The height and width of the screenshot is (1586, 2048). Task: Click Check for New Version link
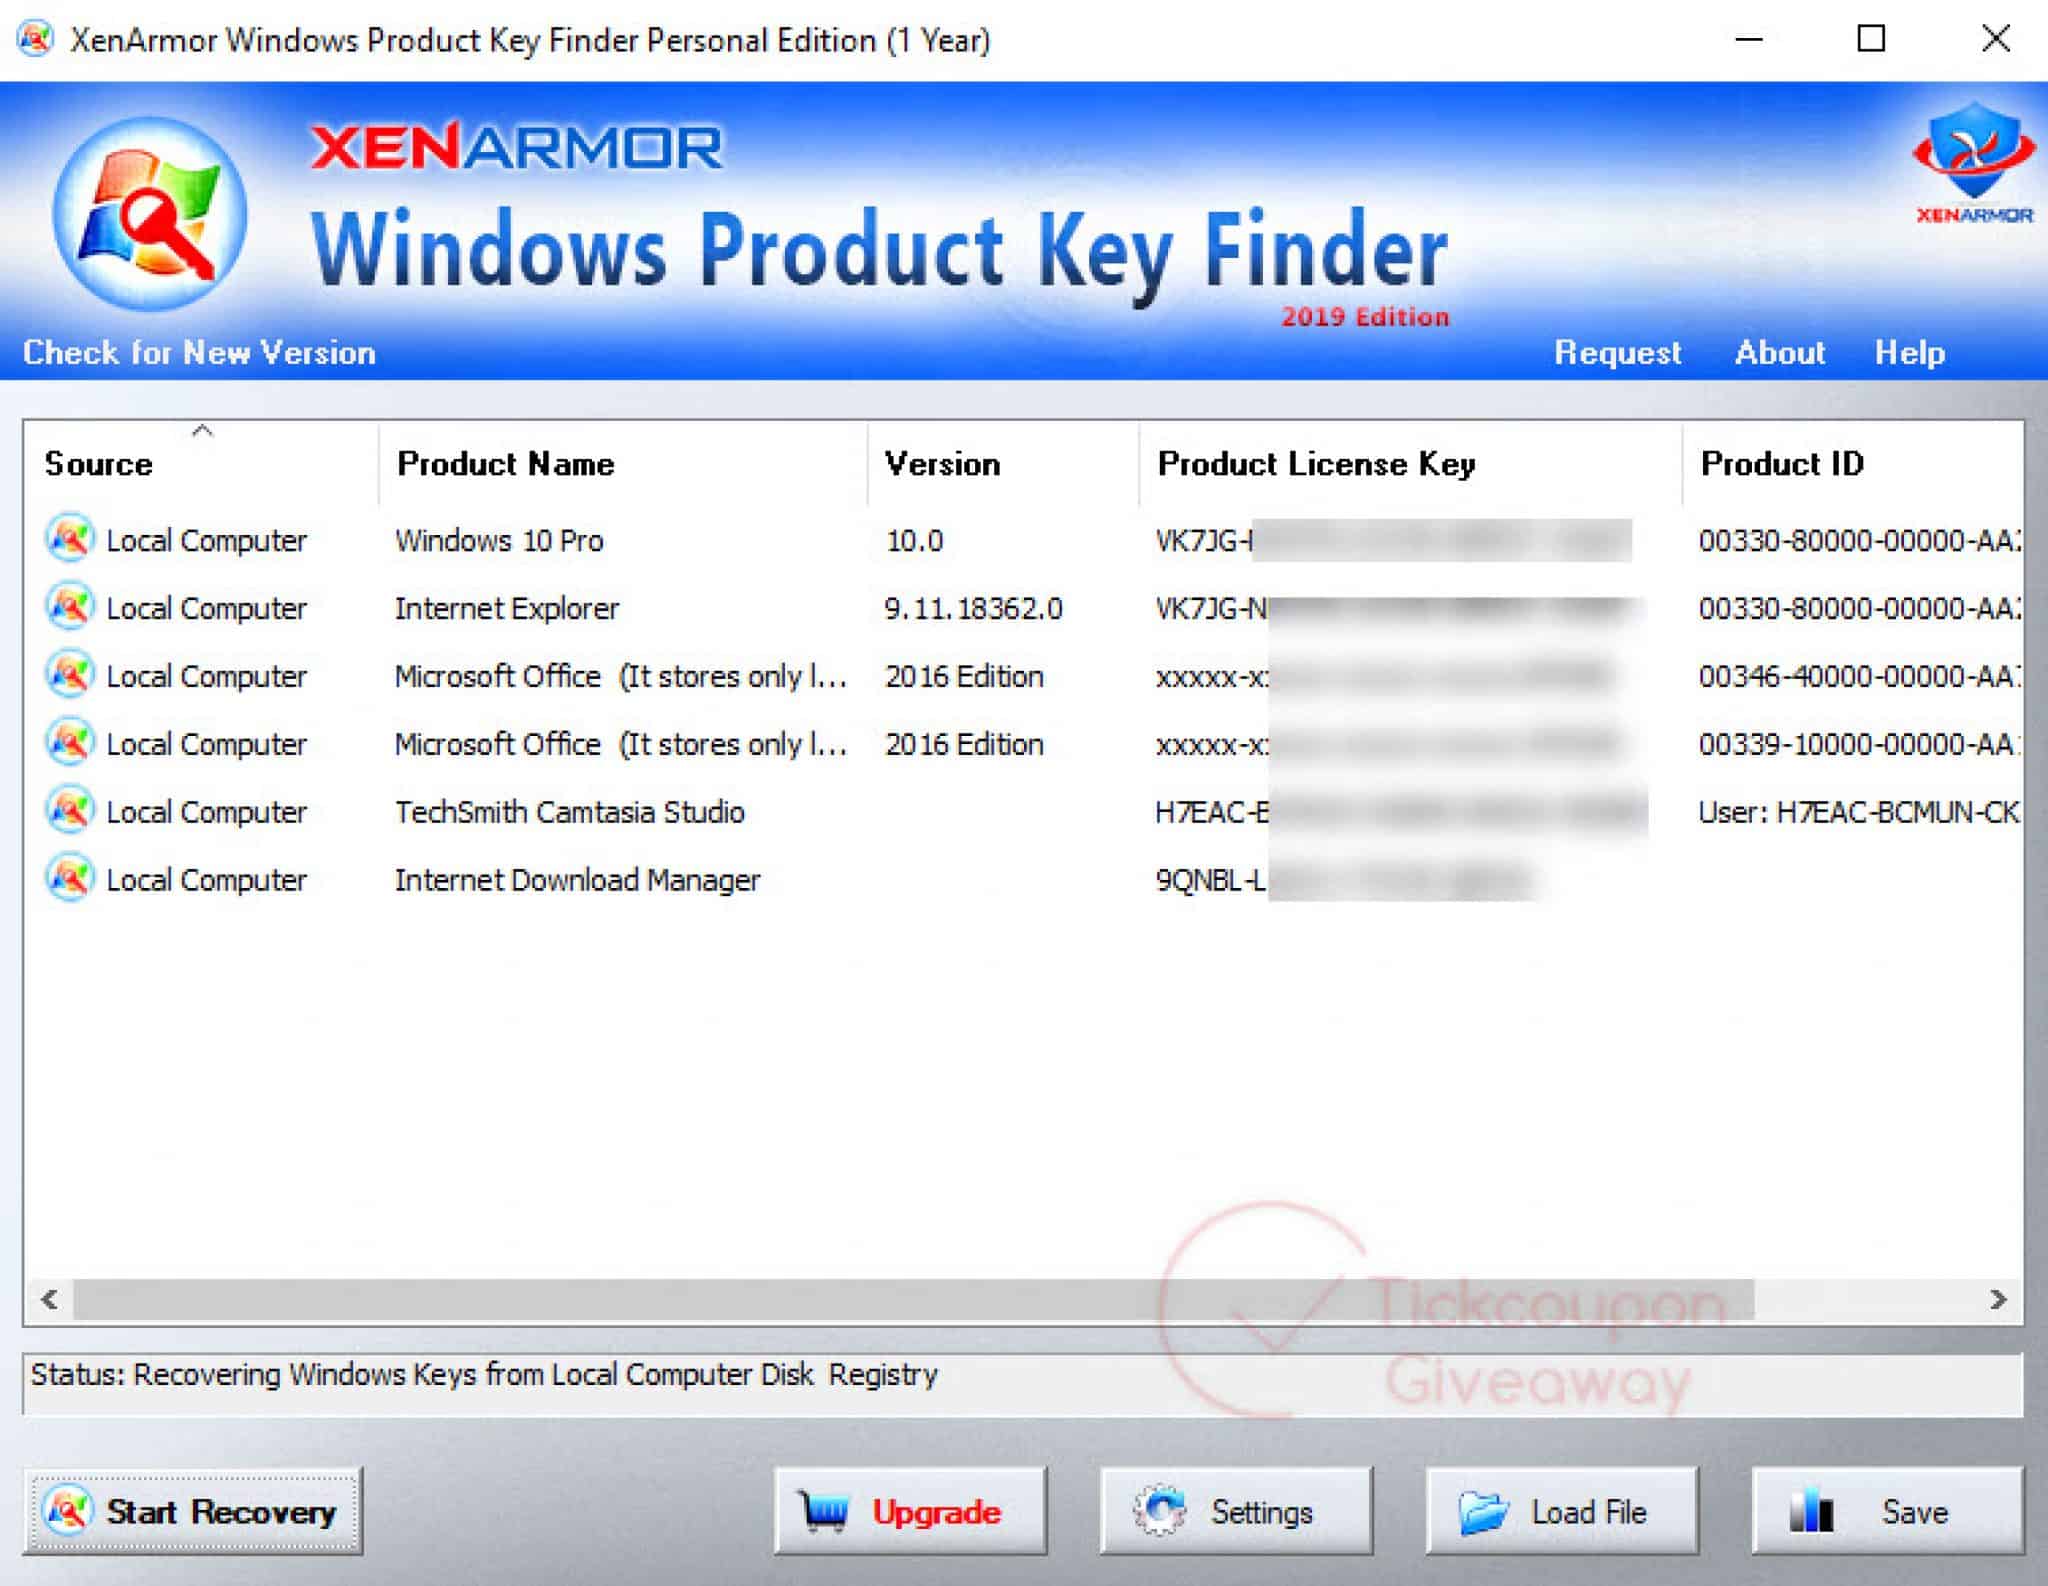coord(199,353)
